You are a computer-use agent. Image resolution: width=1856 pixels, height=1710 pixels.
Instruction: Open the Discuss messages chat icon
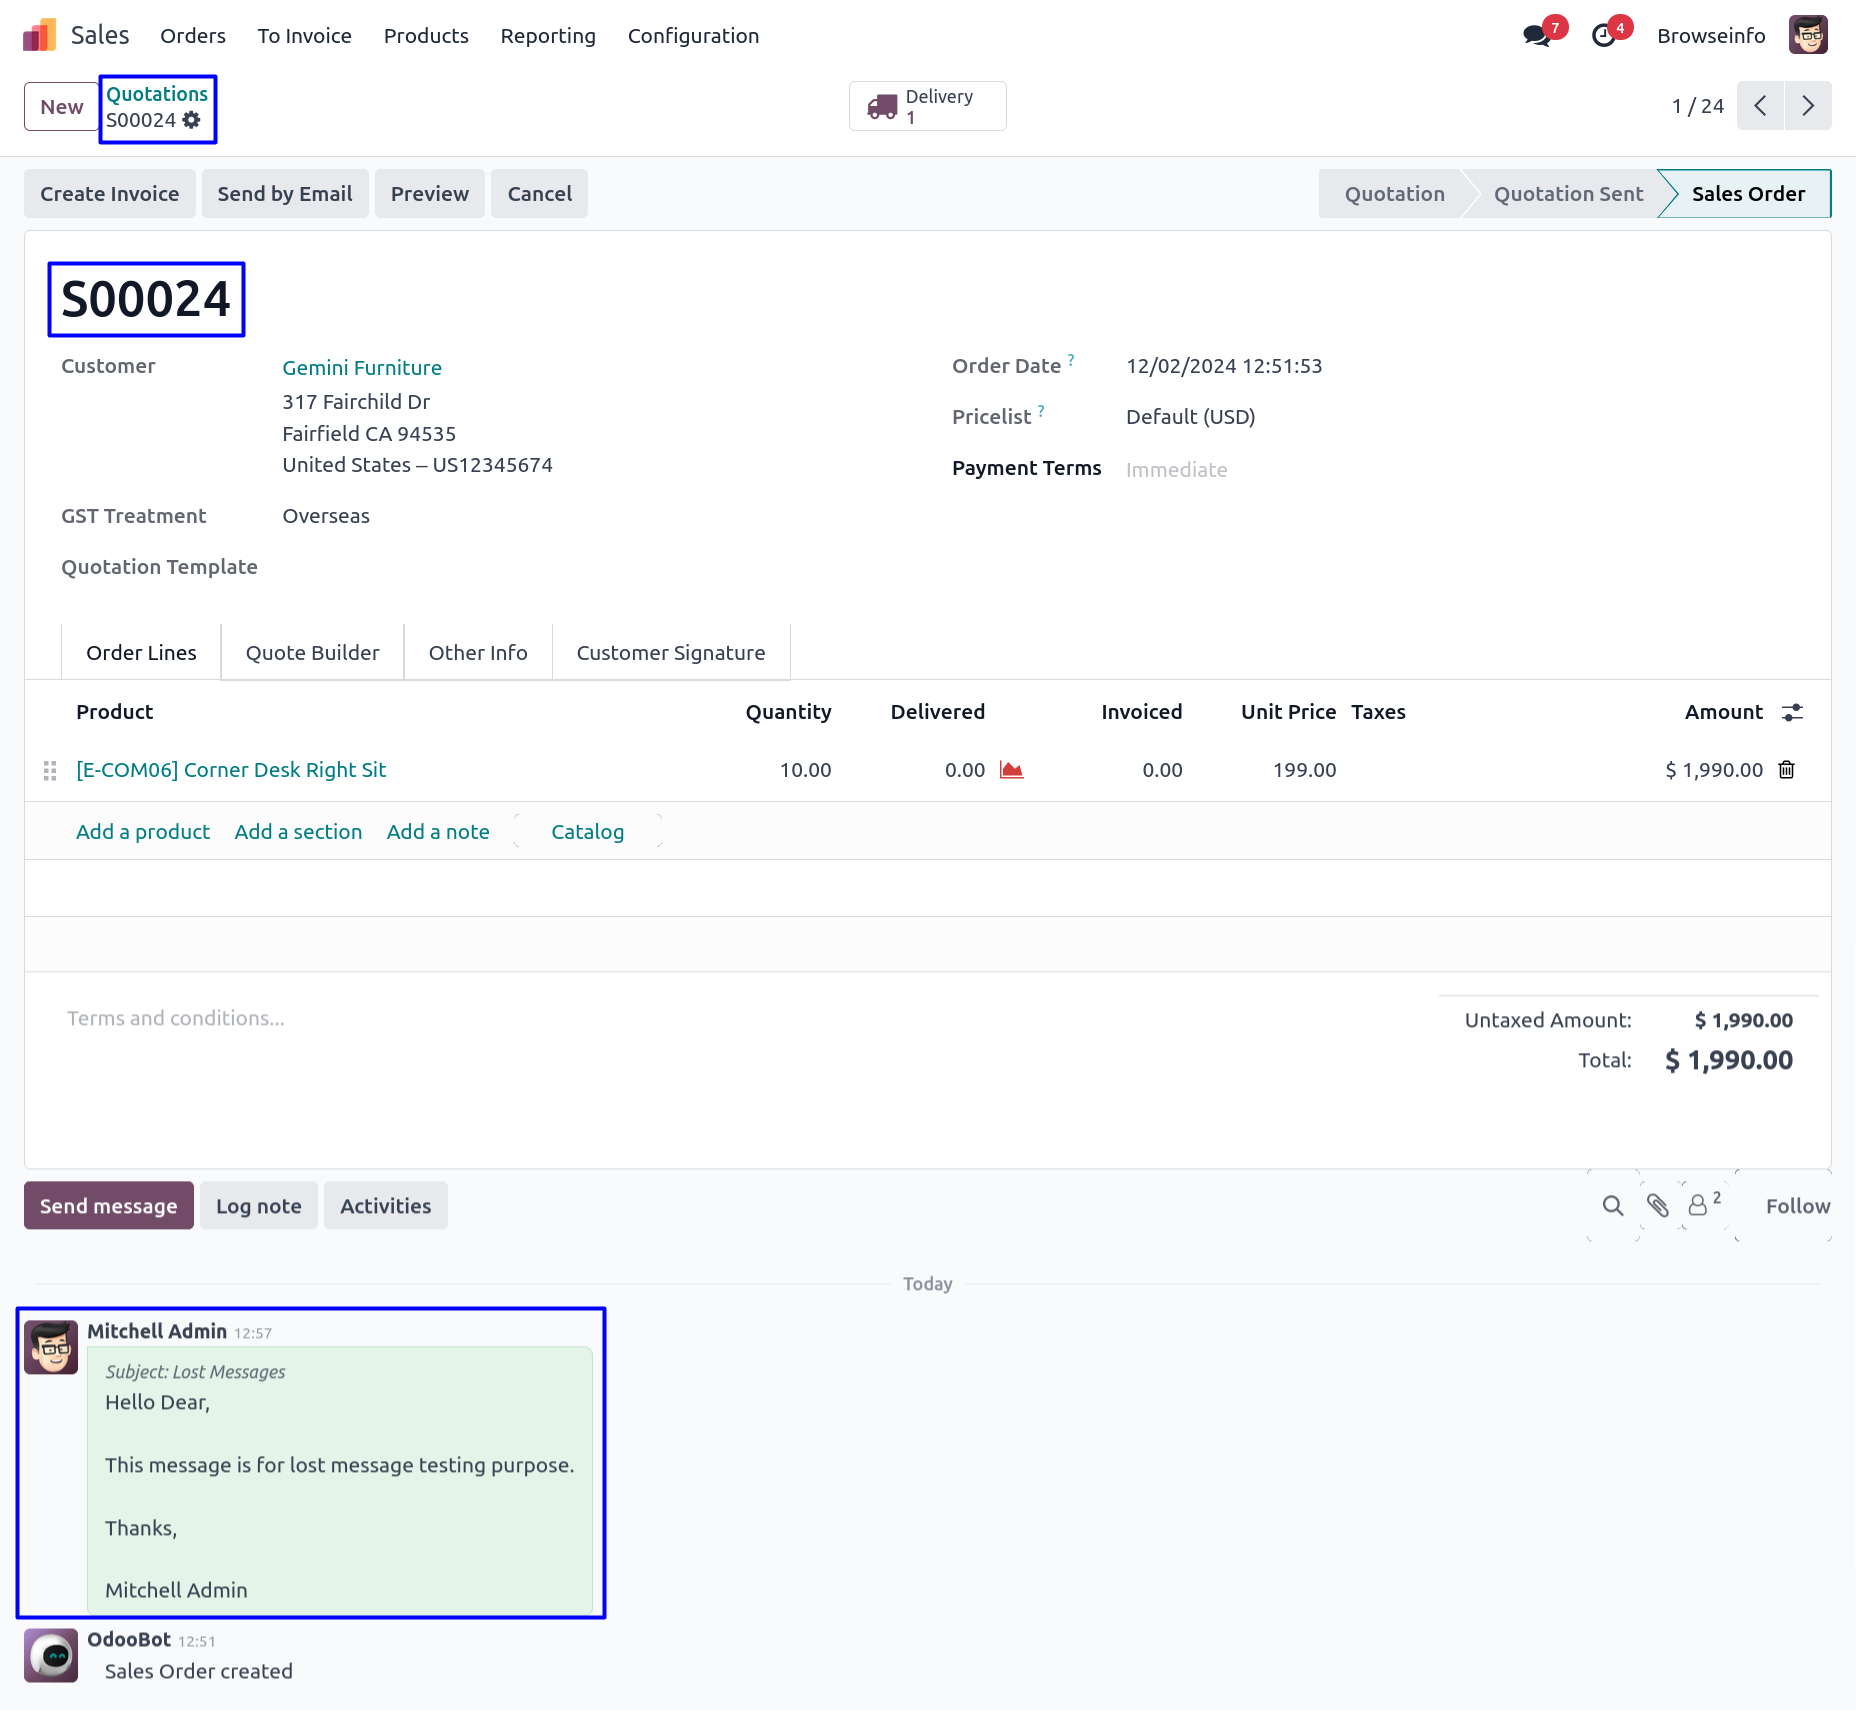tap(1535, 36)
